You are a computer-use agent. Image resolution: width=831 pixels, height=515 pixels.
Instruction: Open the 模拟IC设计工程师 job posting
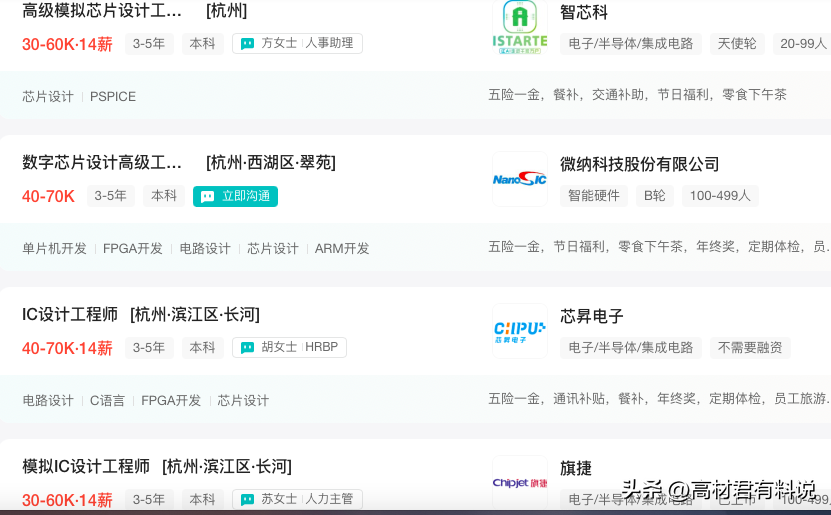tap(86, 467)
